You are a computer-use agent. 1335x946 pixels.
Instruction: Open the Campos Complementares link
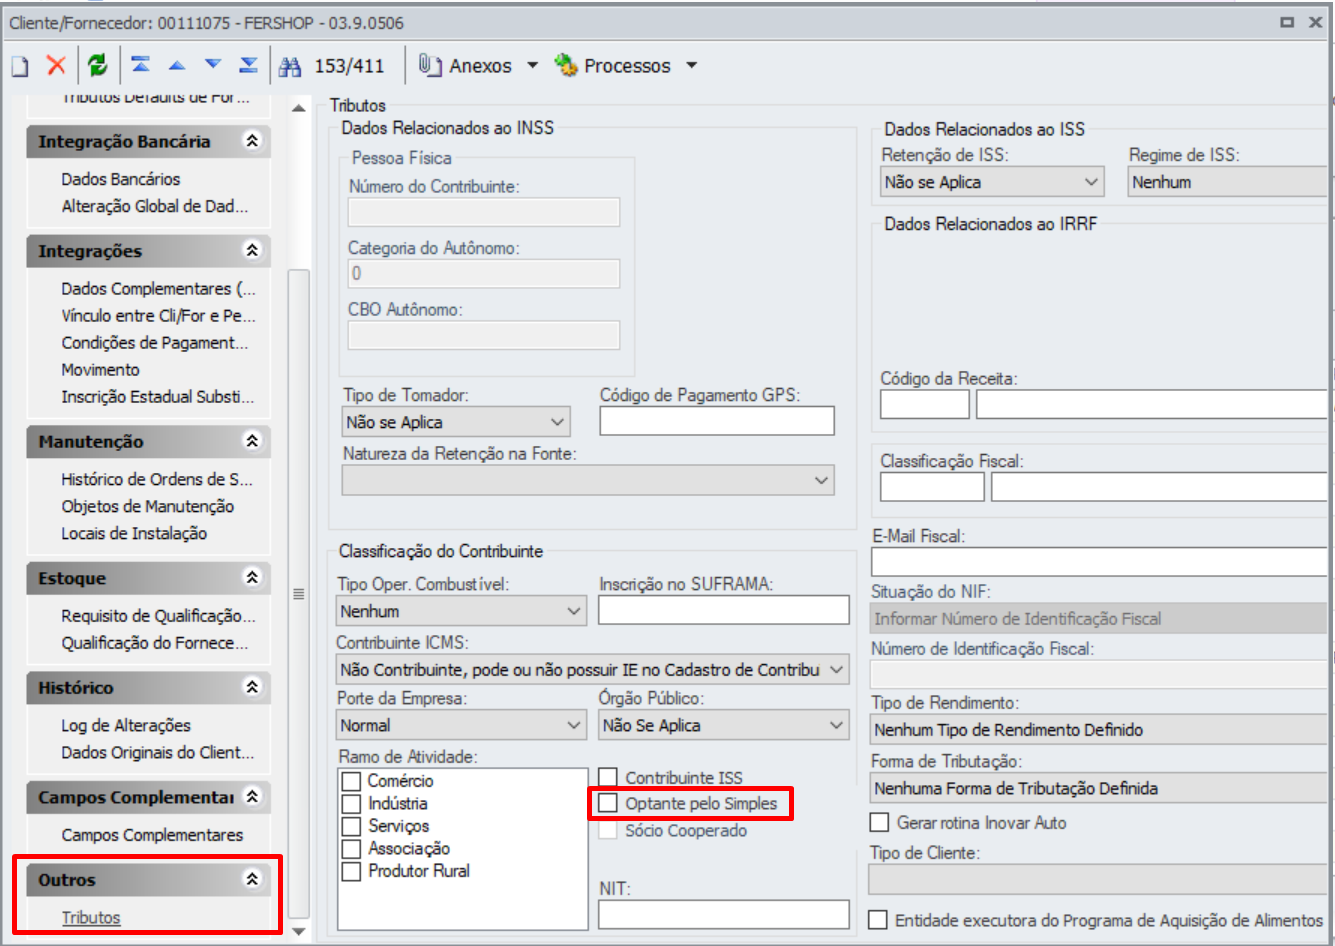point(152,835)
